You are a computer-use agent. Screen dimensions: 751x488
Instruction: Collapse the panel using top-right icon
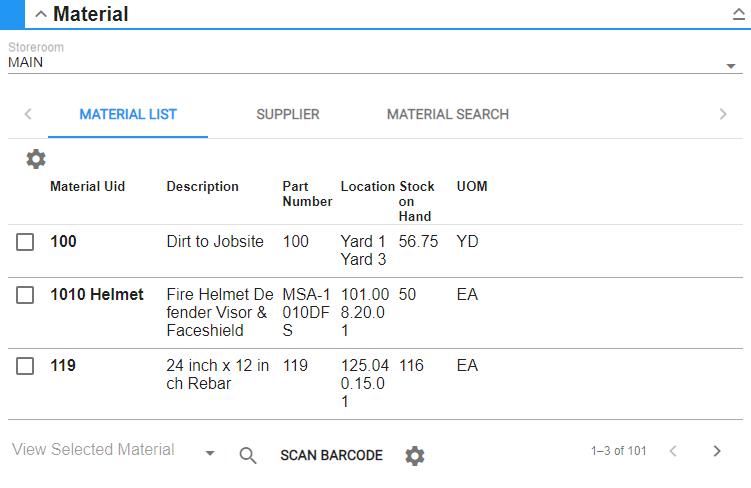[x=738, y=14]
